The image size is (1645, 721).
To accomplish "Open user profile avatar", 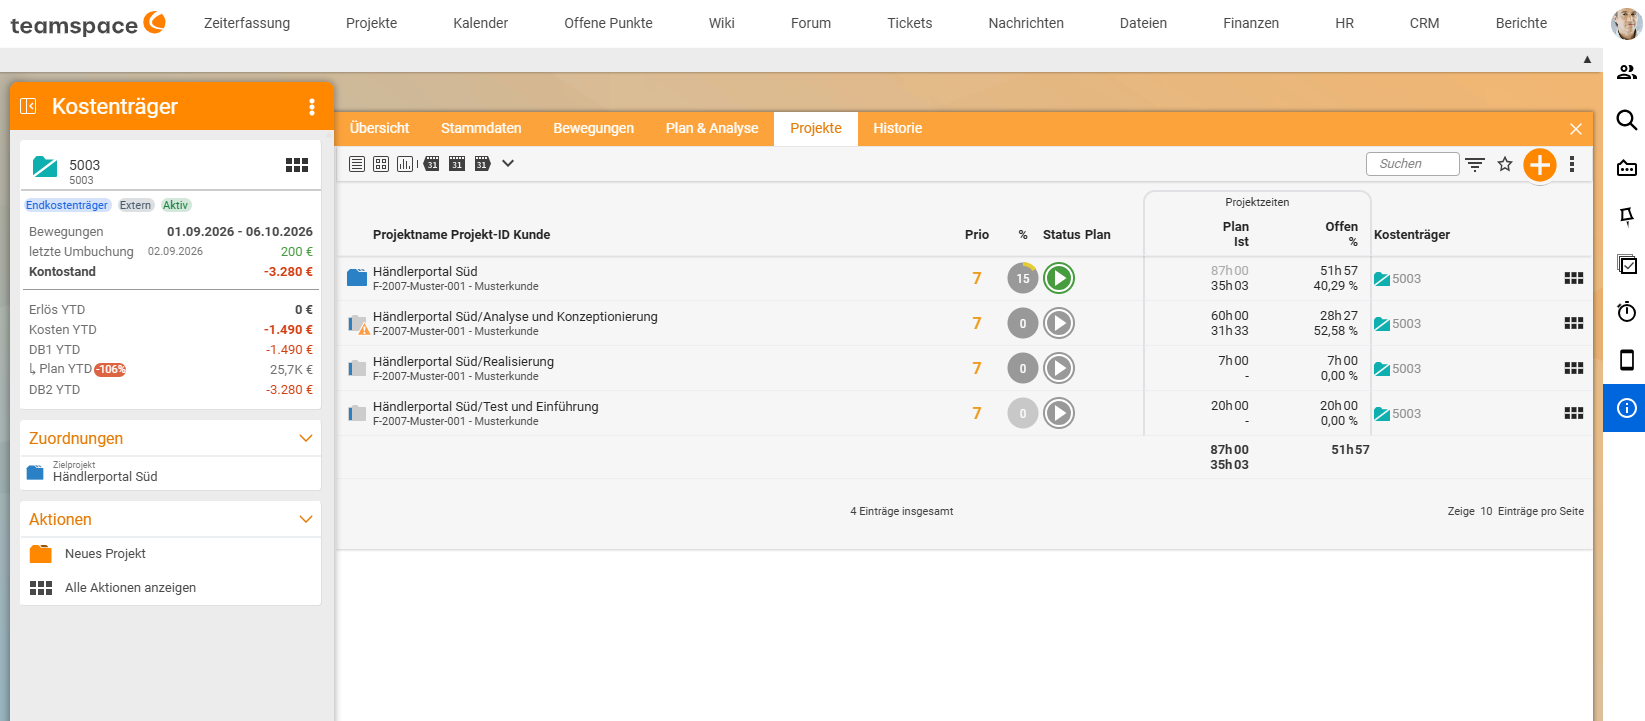I will click(x=1626, y=23).
